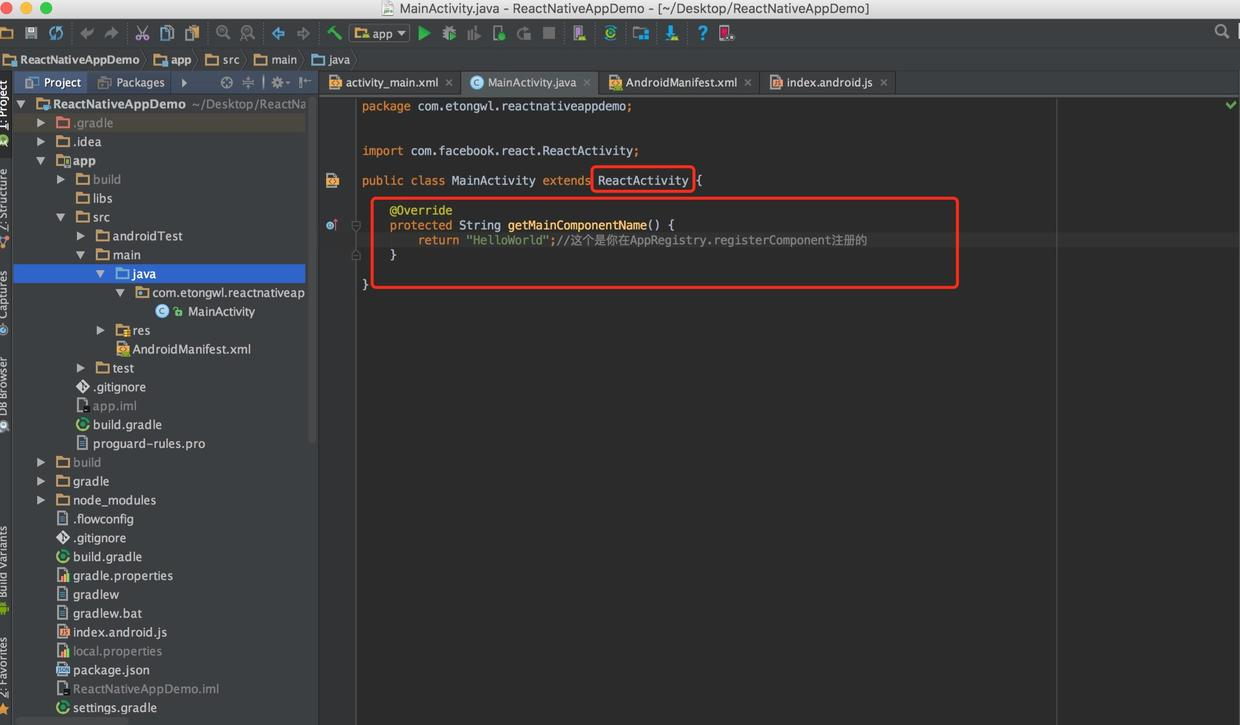The image size is (1240, 725).
Task: Click Attach debugger to Android process icon
Action: (x=499, y=33)
